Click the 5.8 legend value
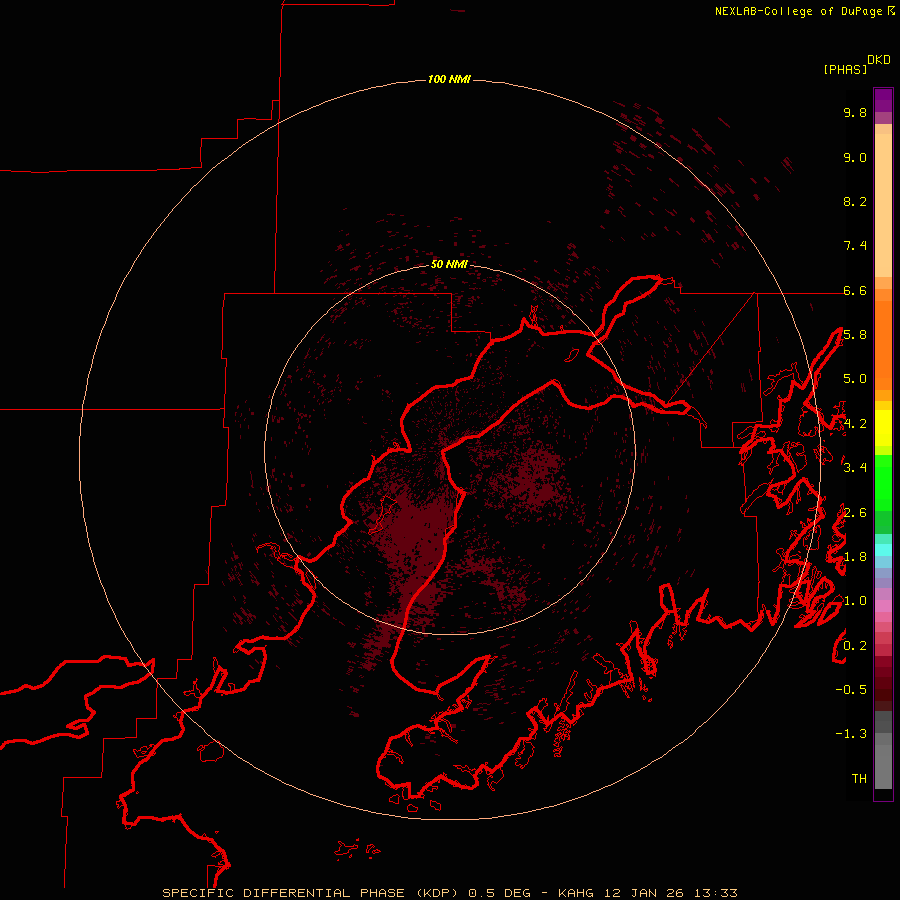This screenshot has height=900, width=900. 855,335
